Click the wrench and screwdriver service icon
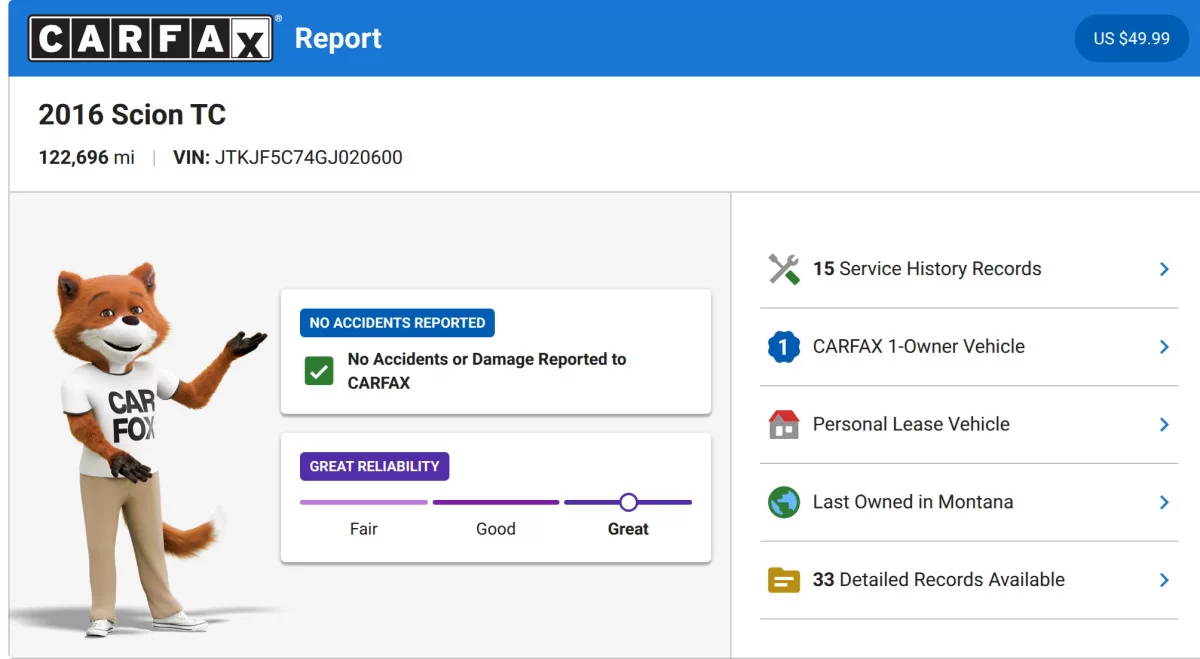Screen dimensions: 1200x659 click(784, 269)
